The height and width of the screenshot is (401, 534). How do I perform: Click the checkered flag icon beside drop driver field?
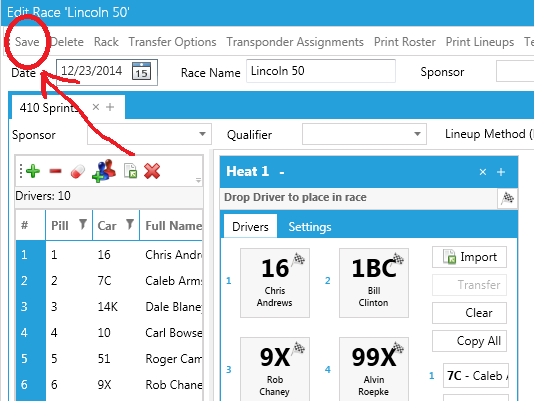tap(507, 198)
